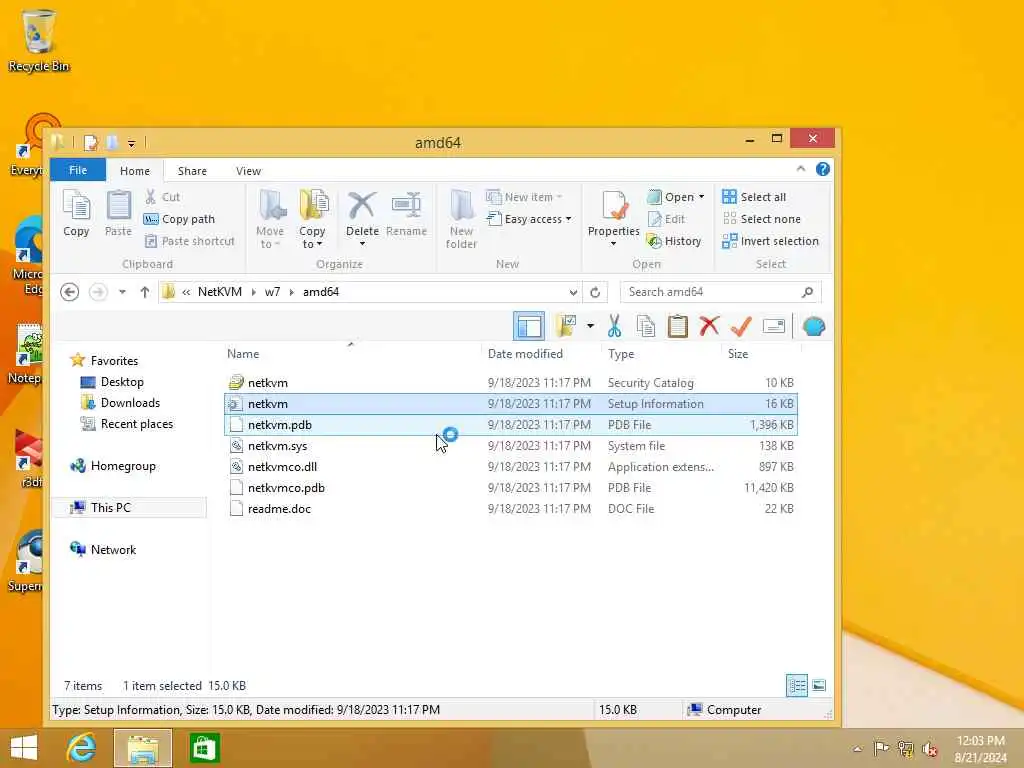Select the netkvmco.pdb file

click(x=510, y=488)
